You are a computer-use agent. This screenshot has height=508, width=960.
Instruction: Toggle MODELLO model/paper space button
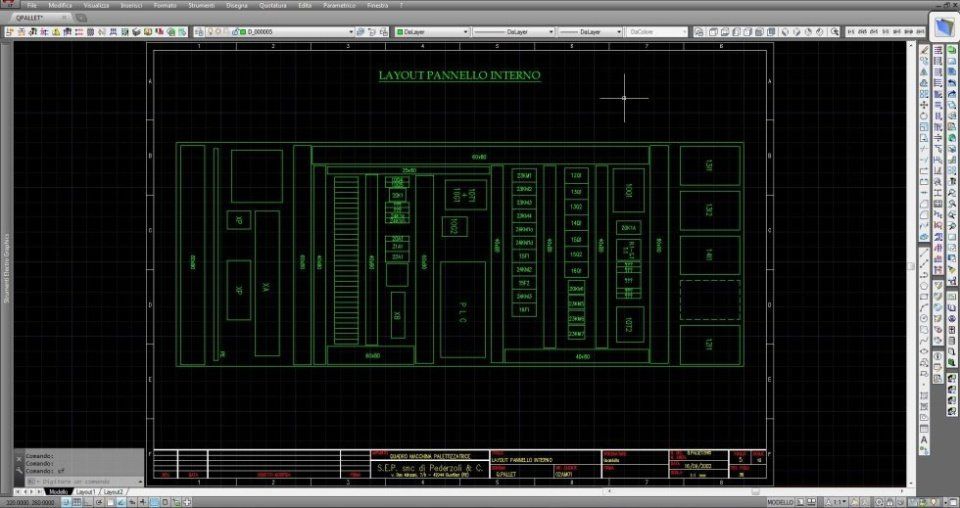[780, 502]
